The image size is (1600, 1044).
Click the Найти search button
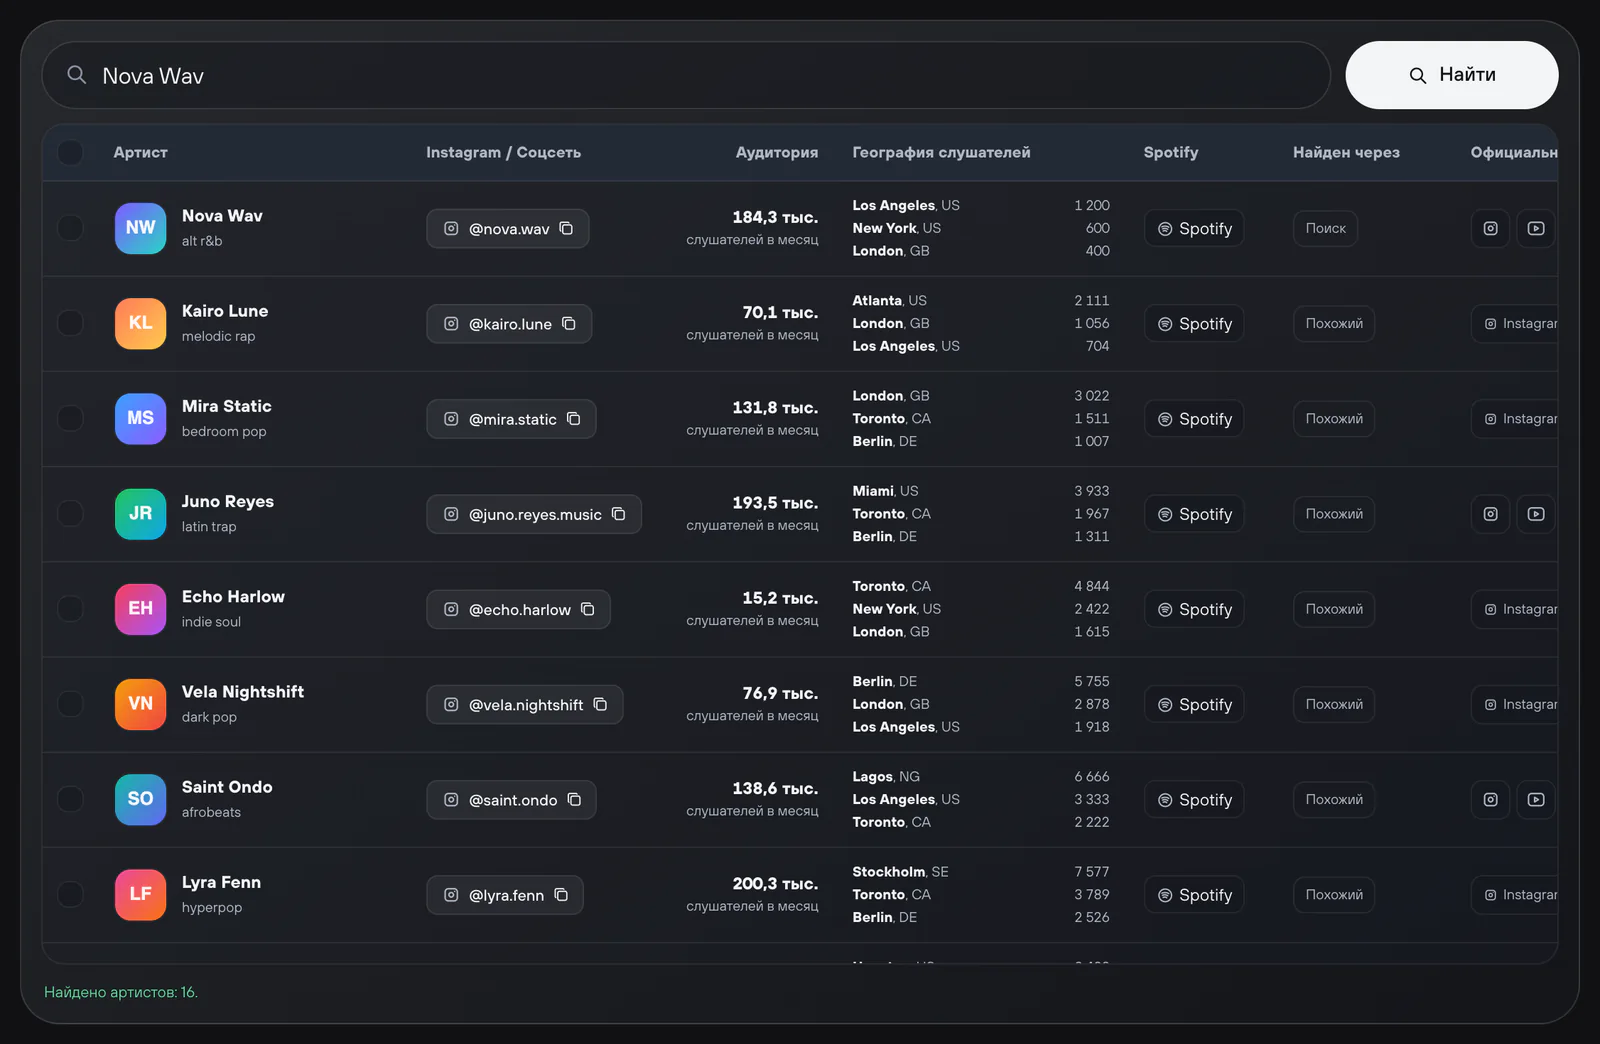pyautogui.click(x=1451, y=75)
